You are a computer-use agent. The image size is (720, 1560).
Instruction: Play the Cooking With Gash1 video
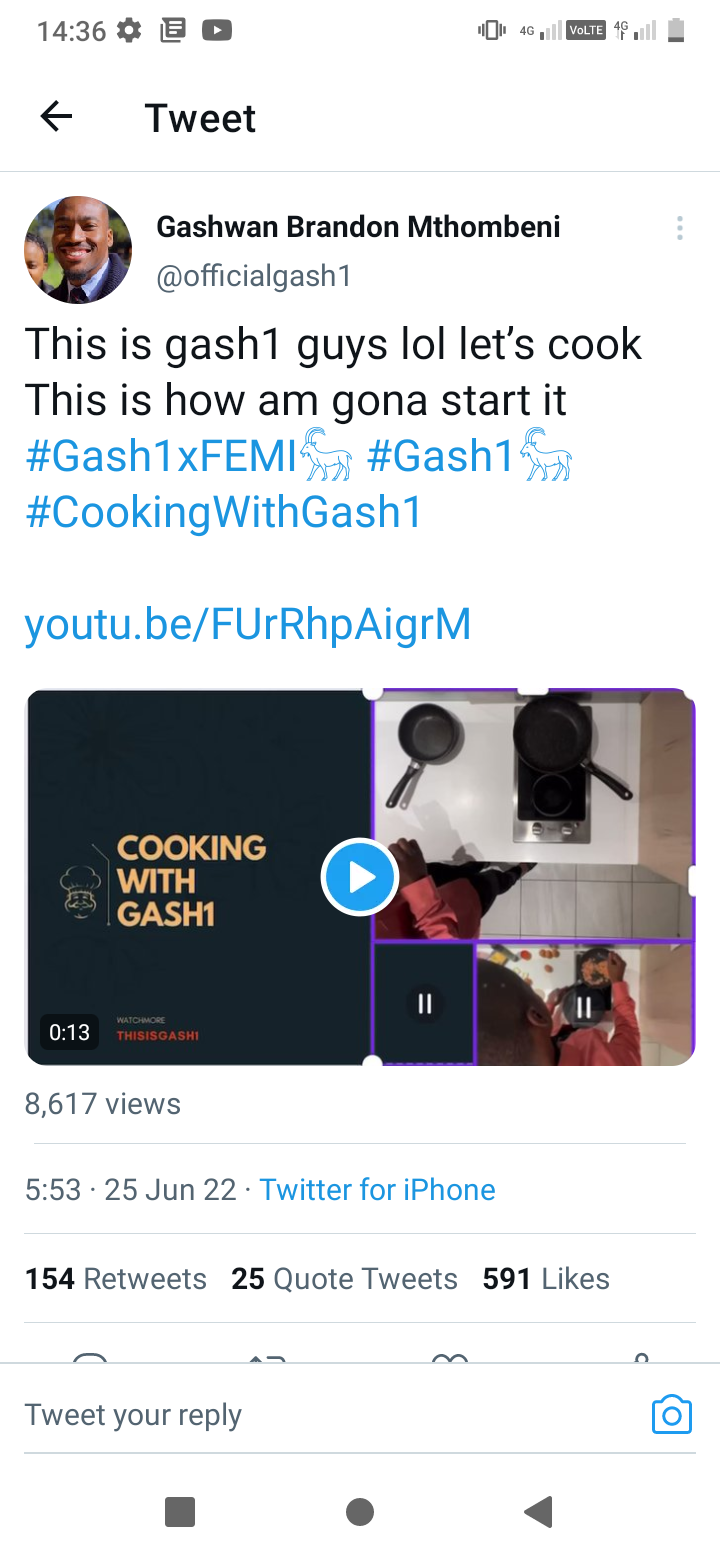point(360,877)
